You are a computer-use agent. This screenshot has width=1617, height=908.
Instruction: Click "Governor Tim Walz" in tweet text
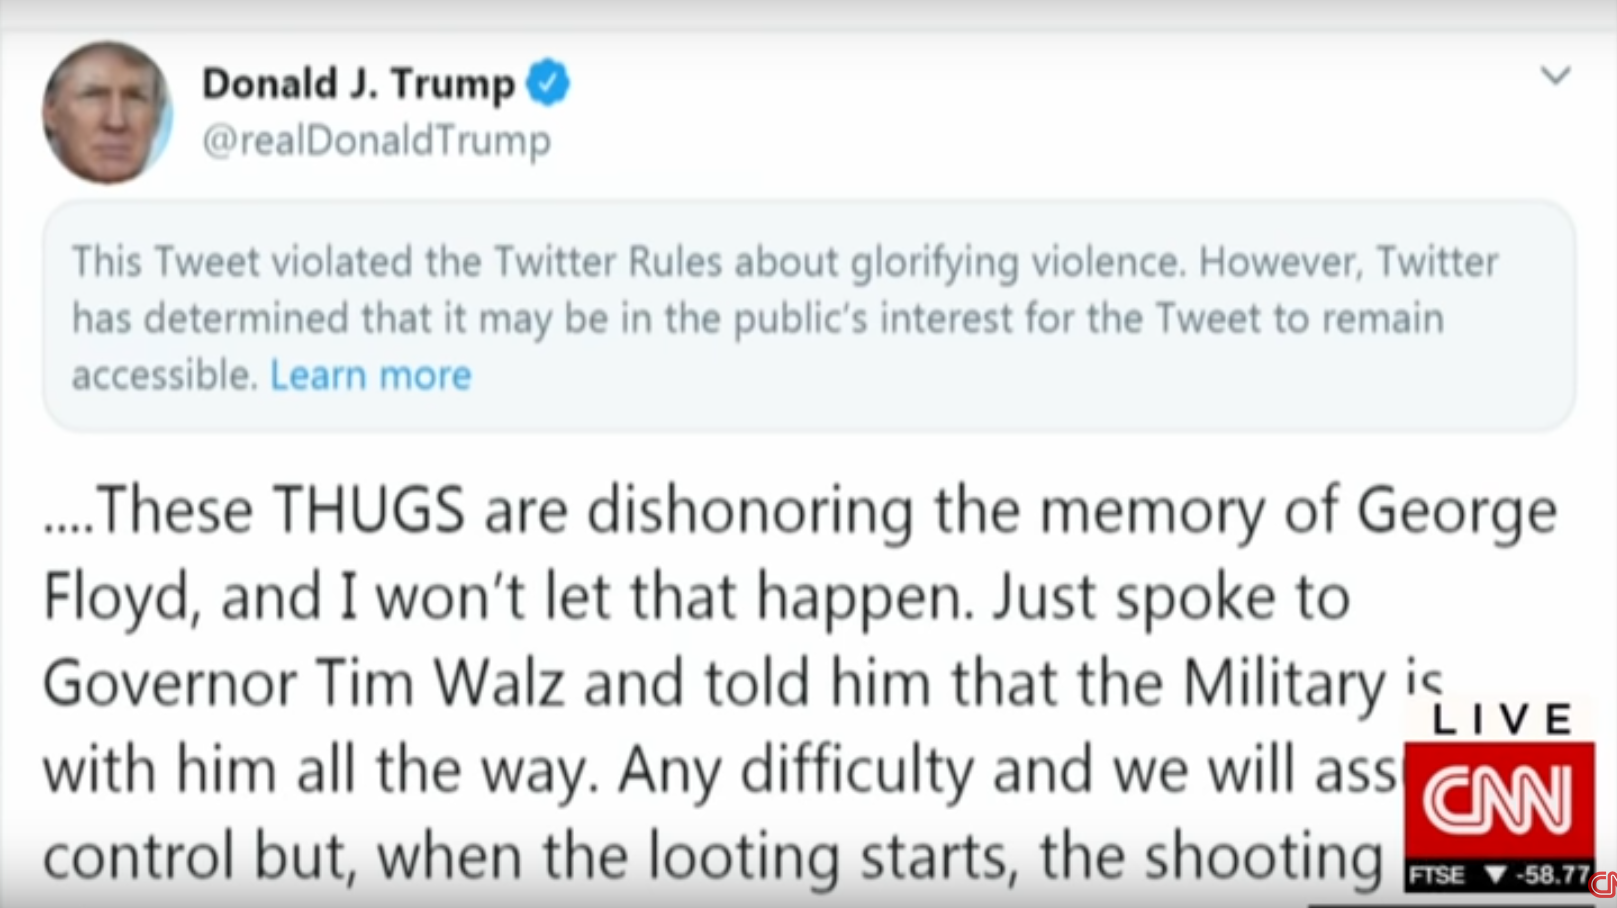click(x=303, y=683)
